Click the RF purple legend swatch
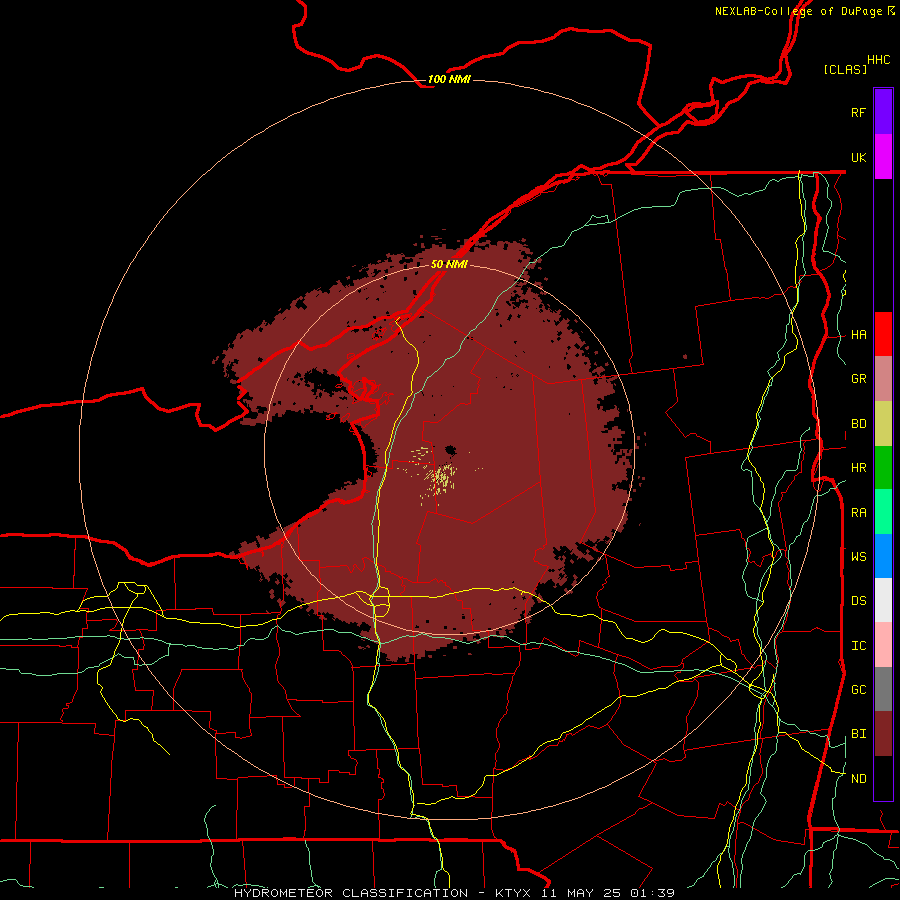Screen dimensions: 900x900 (x=883, y=112)
